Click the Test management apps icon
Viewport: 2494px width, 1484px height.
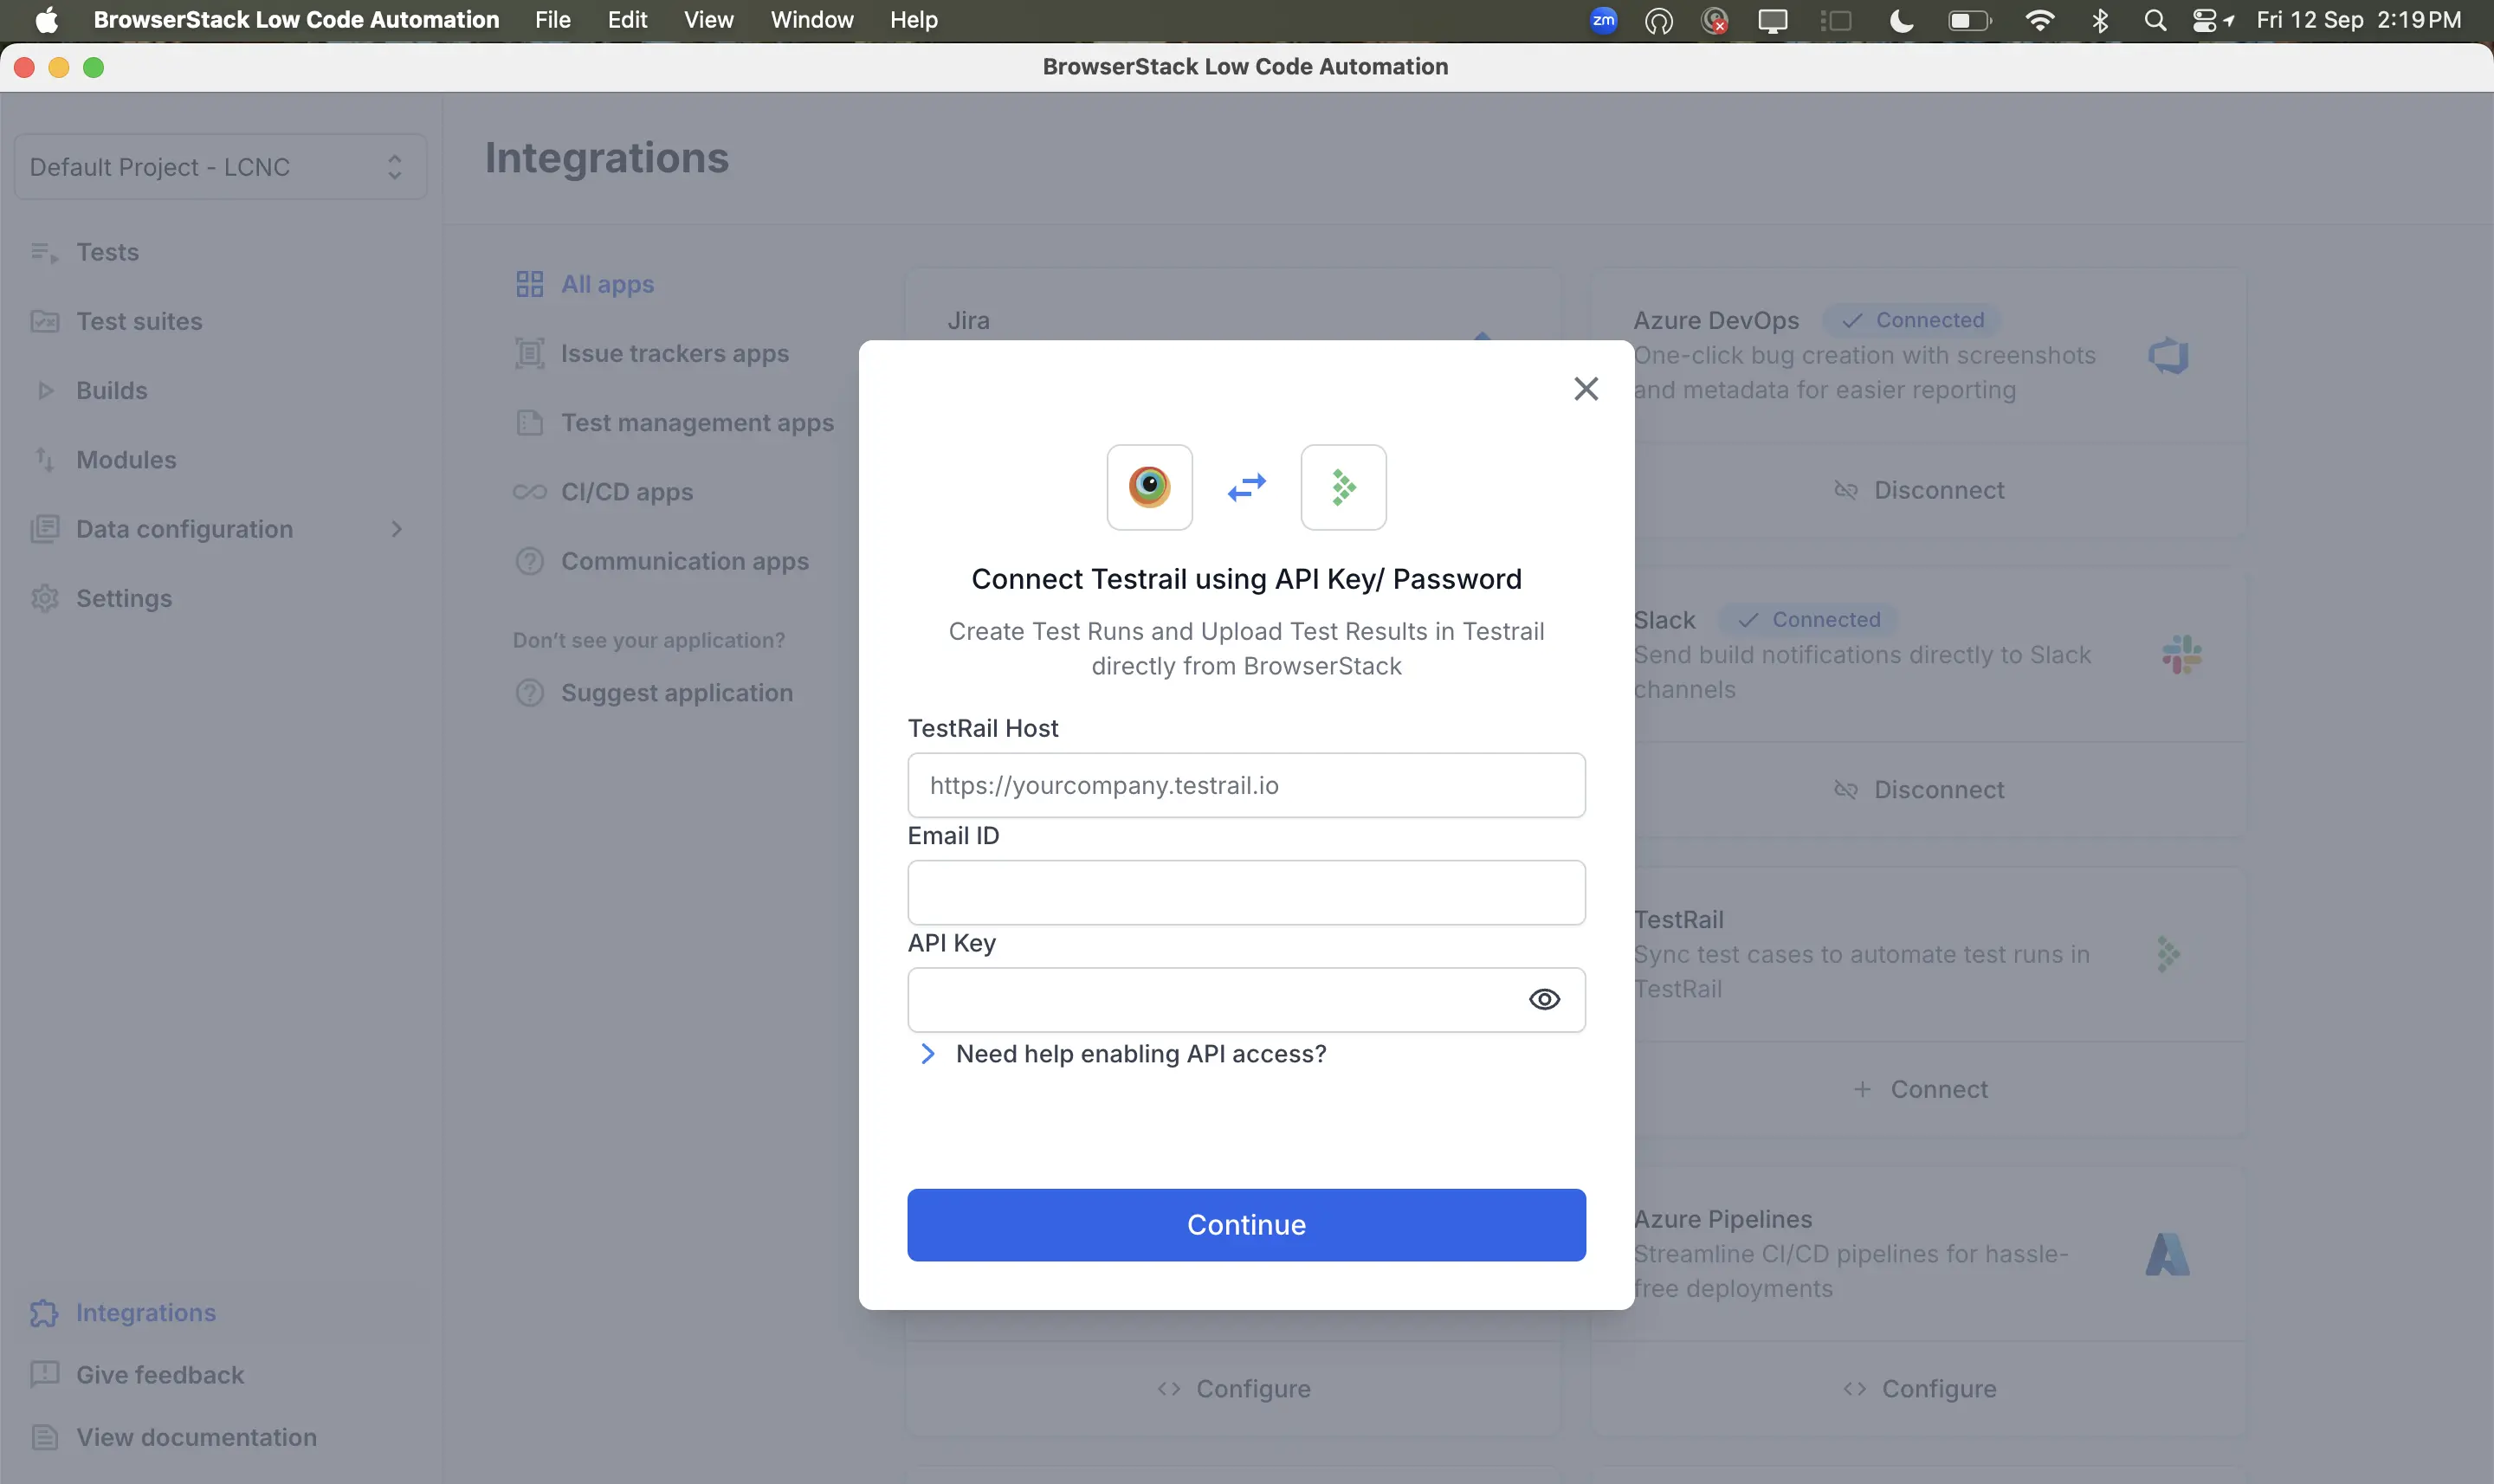click(x=529, y=422)
